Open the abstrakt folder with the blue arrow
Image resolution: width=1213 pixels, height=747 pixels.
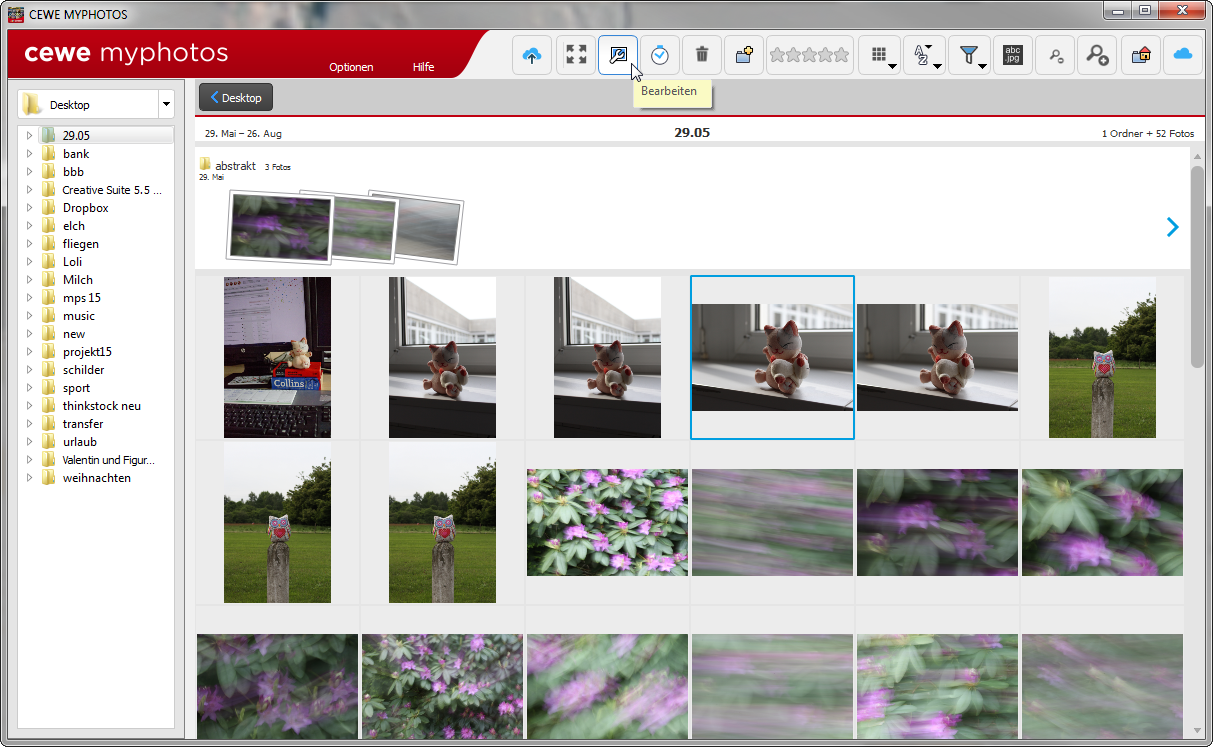1172,228
